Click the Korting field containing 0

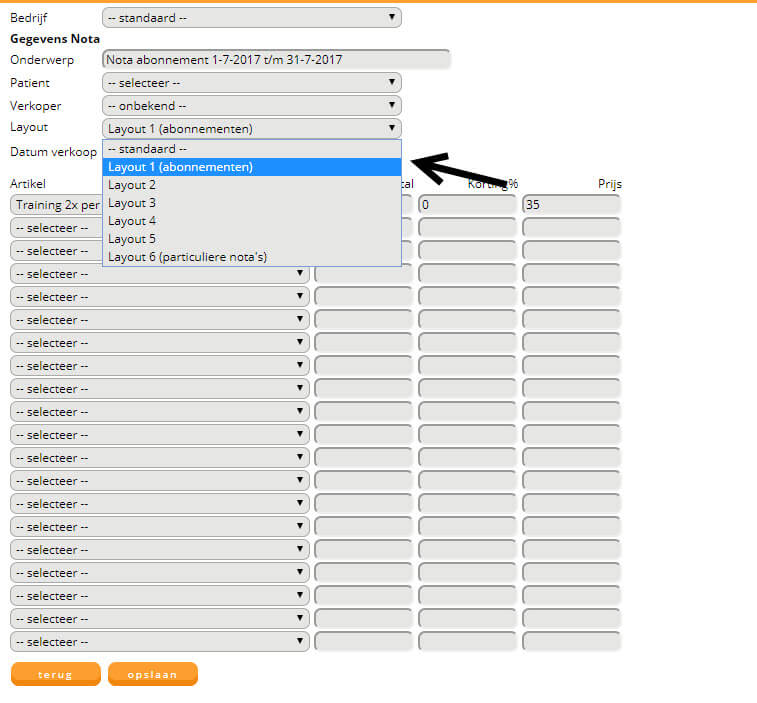point(467,205)
